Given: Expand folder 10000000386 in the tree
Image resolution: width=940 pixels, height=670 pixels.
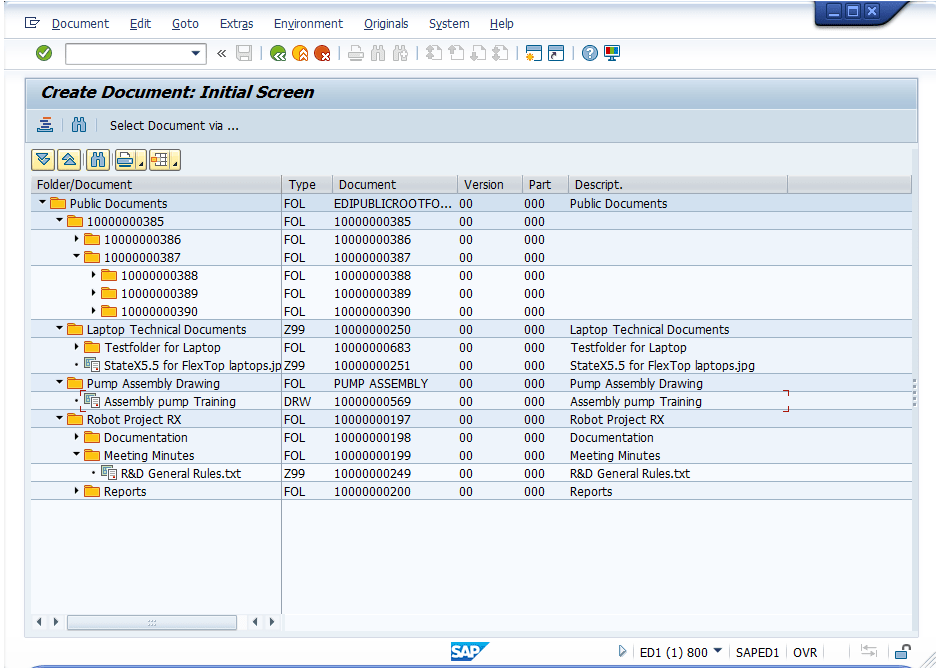Looking at the screenshot, I should 76,239.
